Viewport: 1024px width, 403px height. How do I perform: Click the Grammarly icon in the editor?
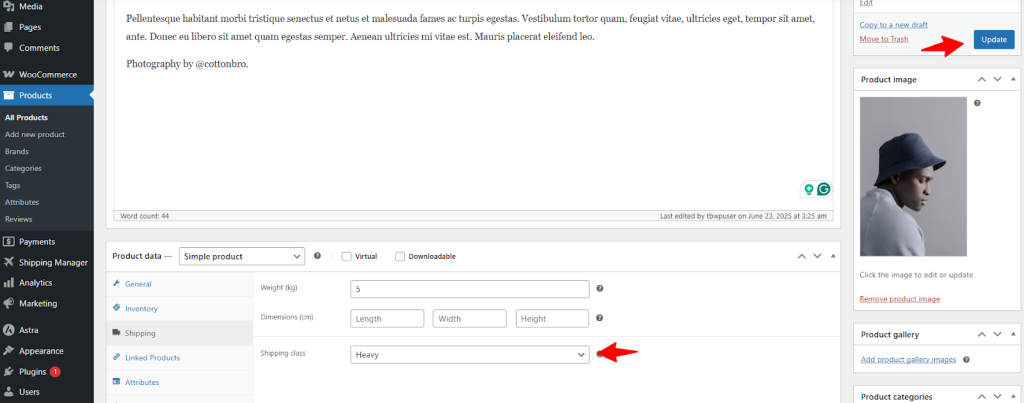point(823,189)
